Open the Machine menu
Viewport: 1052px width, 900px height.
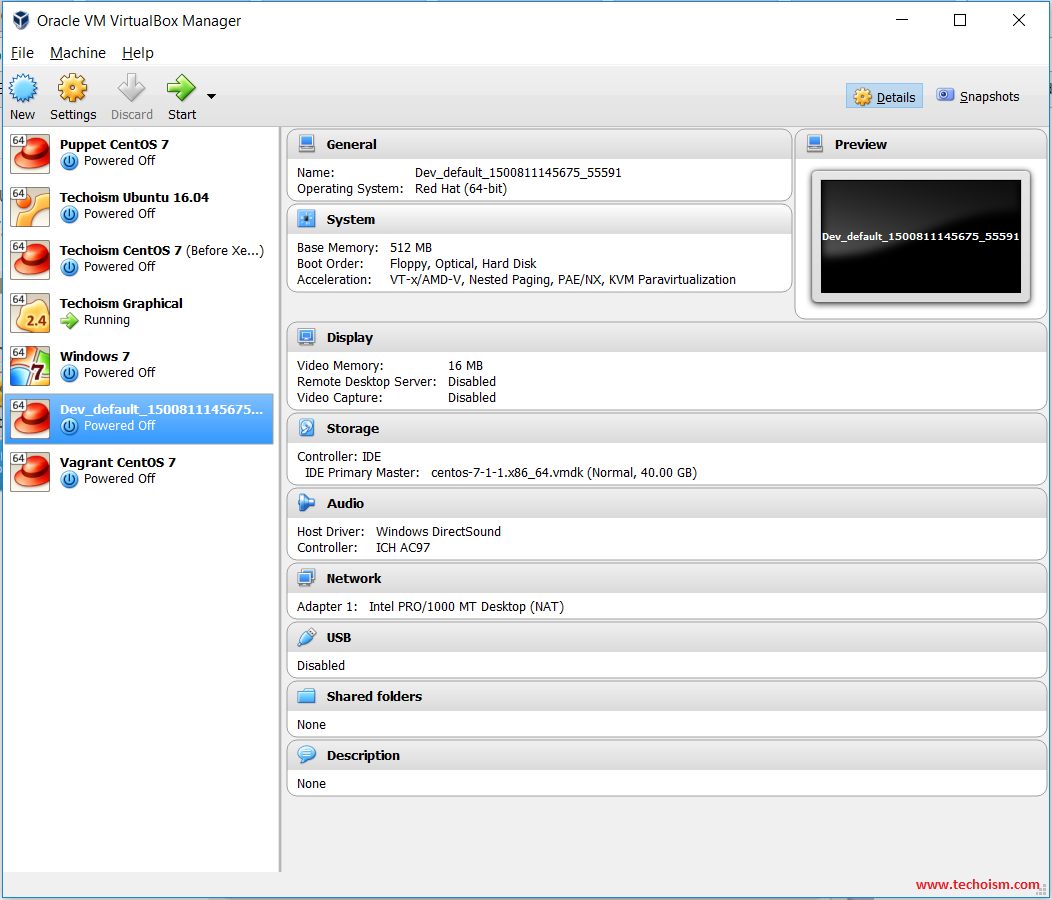(78, 53)
